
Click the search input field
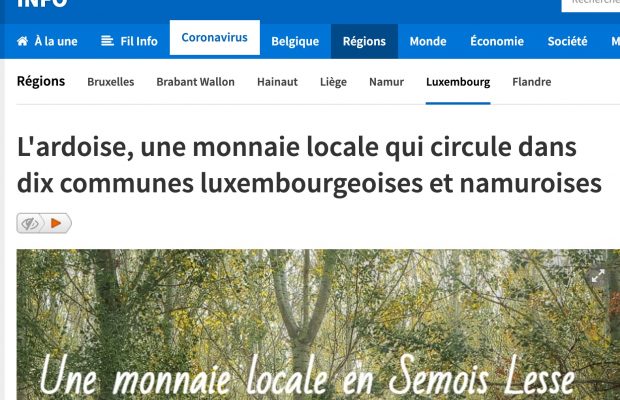click(591, 5)
